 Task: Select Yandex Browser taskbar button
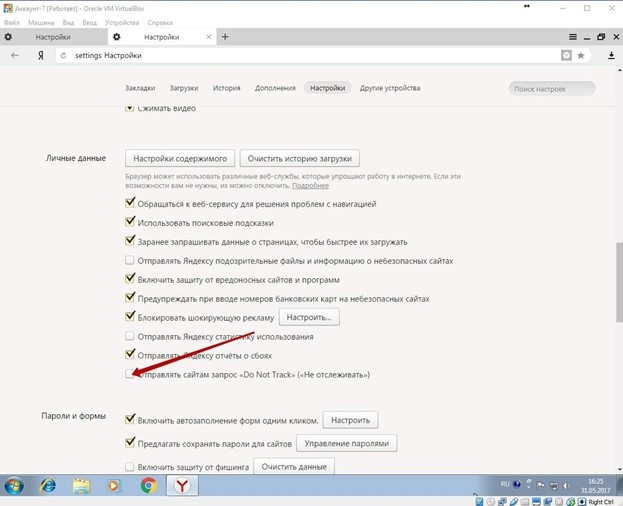pos(182,485)
